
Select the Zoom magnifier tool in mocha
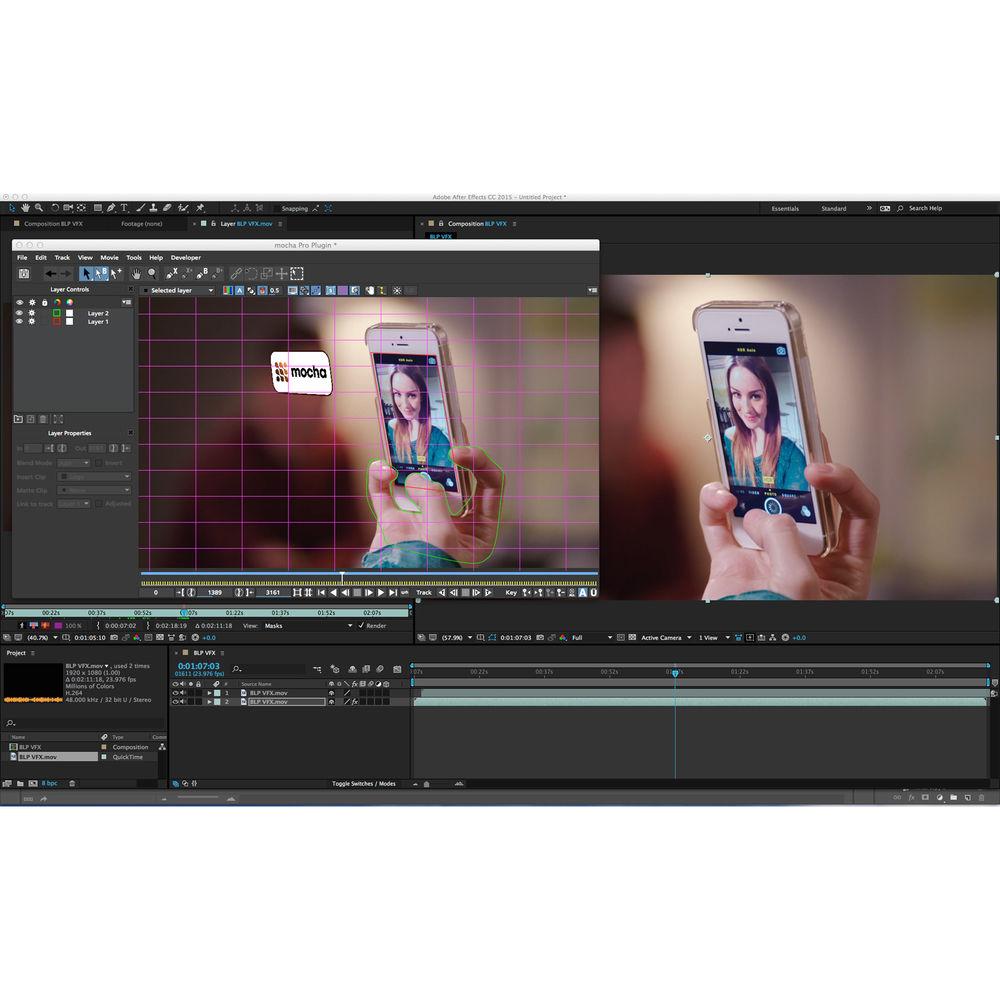(x=151, y=273)
